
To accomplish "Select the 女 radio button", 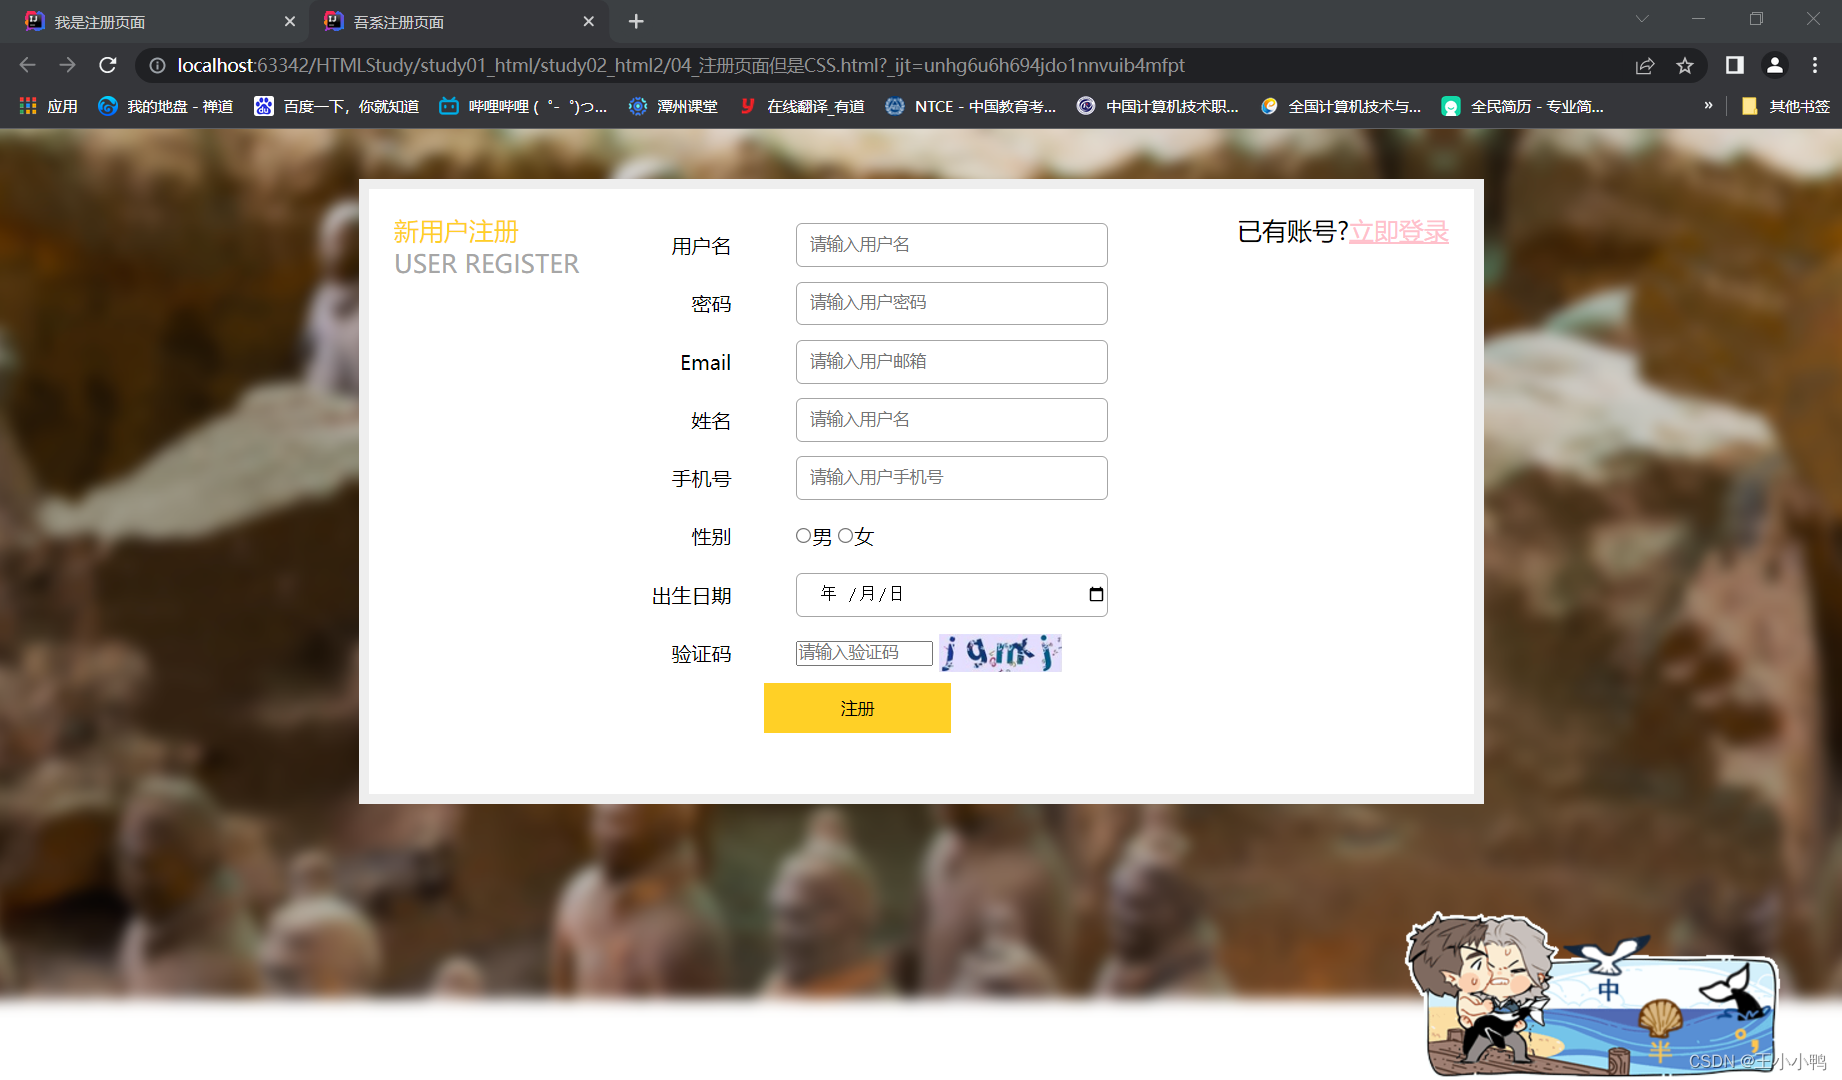I will click(x=845, y=536).
